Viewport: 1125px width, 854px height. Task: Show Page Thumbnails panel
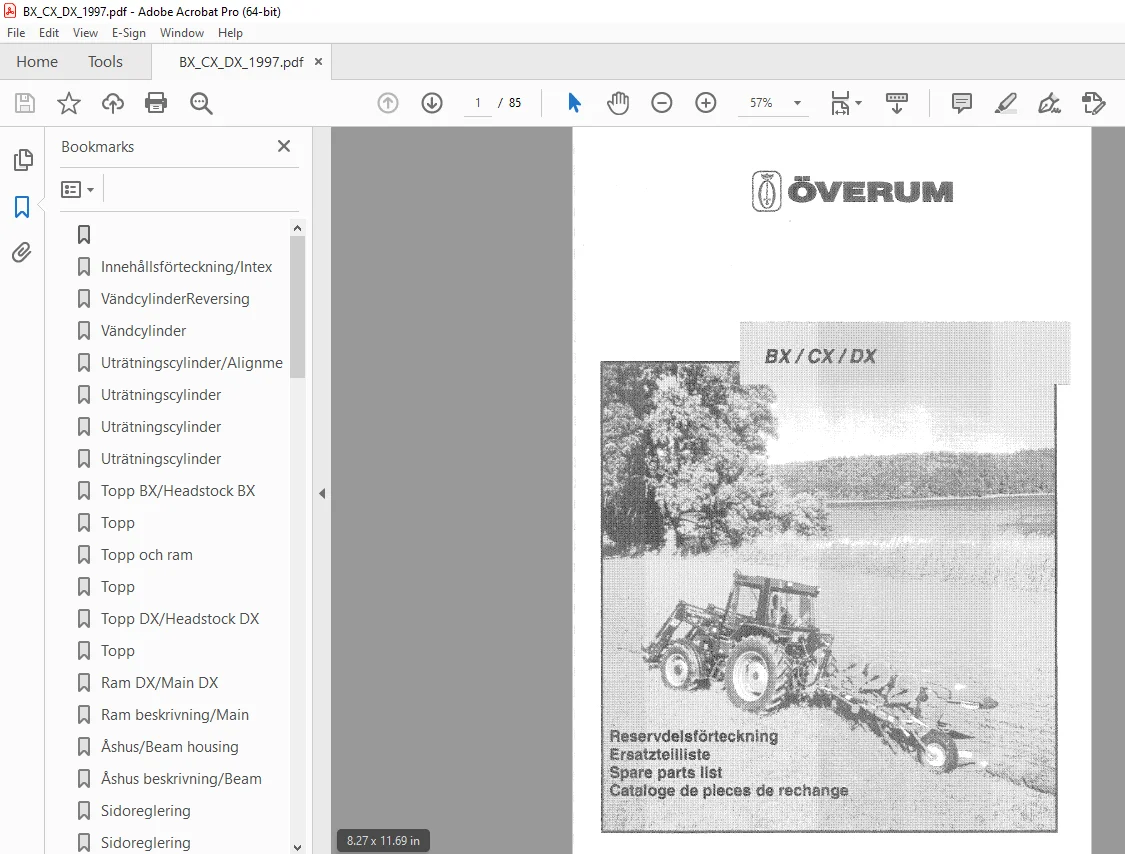point(23,160)
